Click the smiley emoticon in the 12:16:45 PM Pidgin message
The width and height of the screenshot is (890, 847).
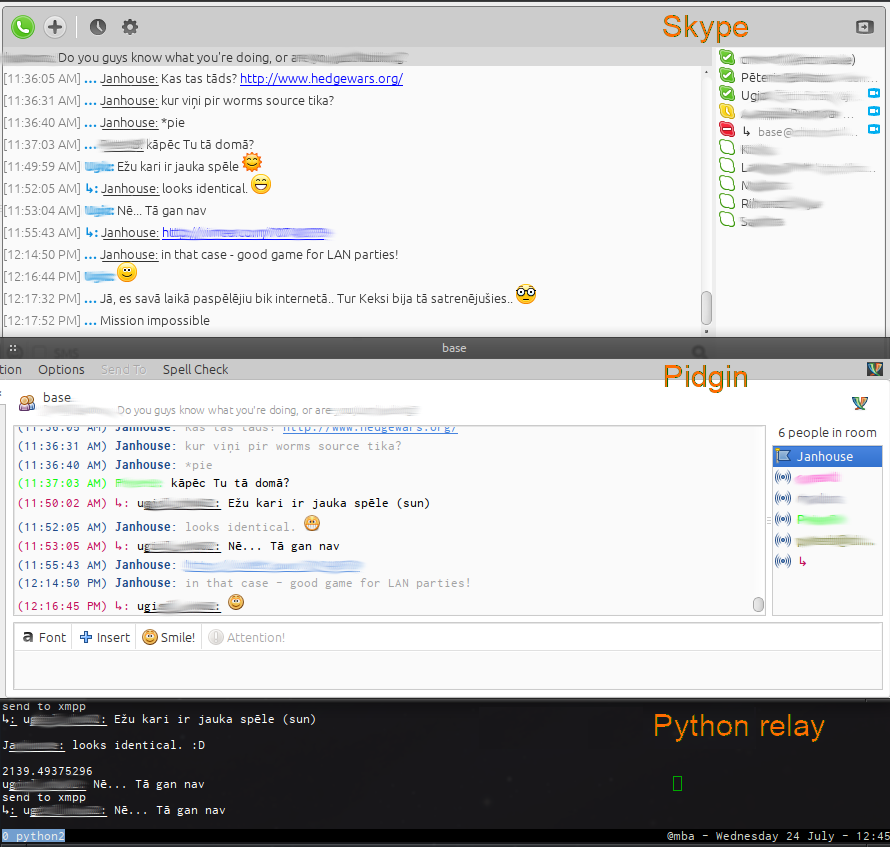pos(236,602)
